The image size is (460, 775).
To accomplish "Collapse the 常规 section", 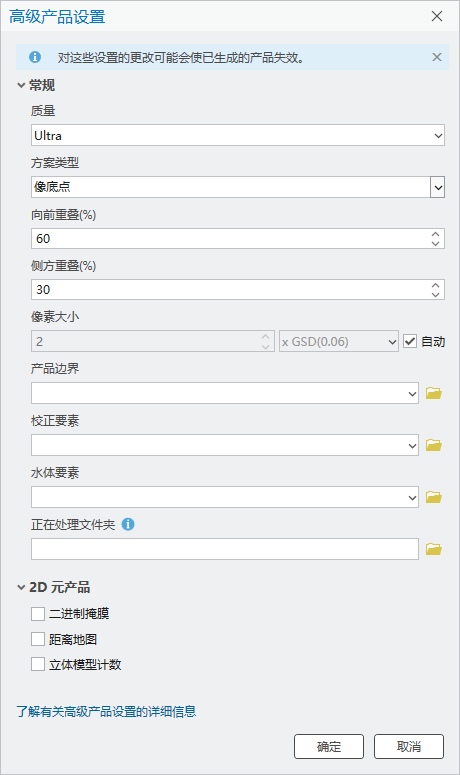I will pos(21,86).
